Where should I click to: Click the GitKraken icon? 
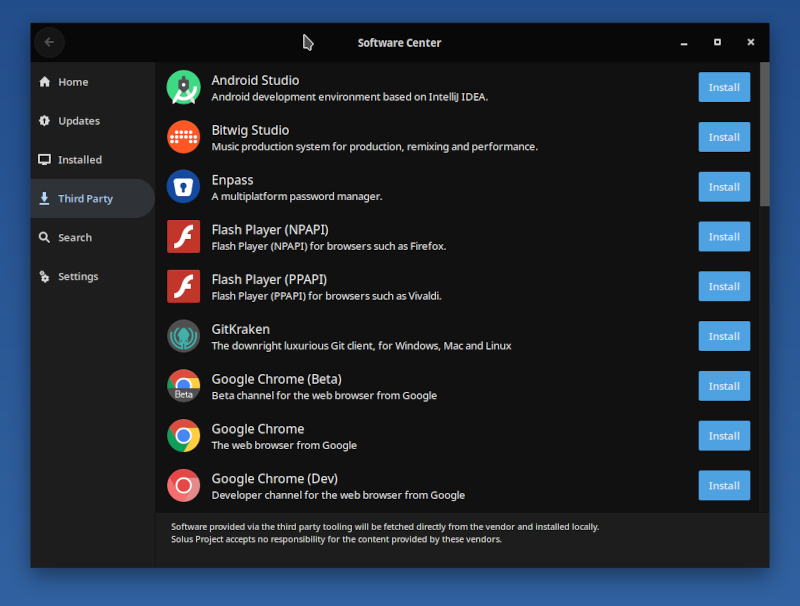(183, 336)
